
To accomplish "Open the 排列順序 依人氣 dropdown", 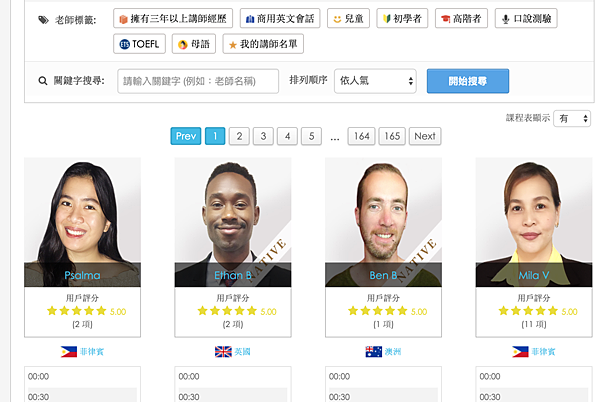I will [375, 81].
